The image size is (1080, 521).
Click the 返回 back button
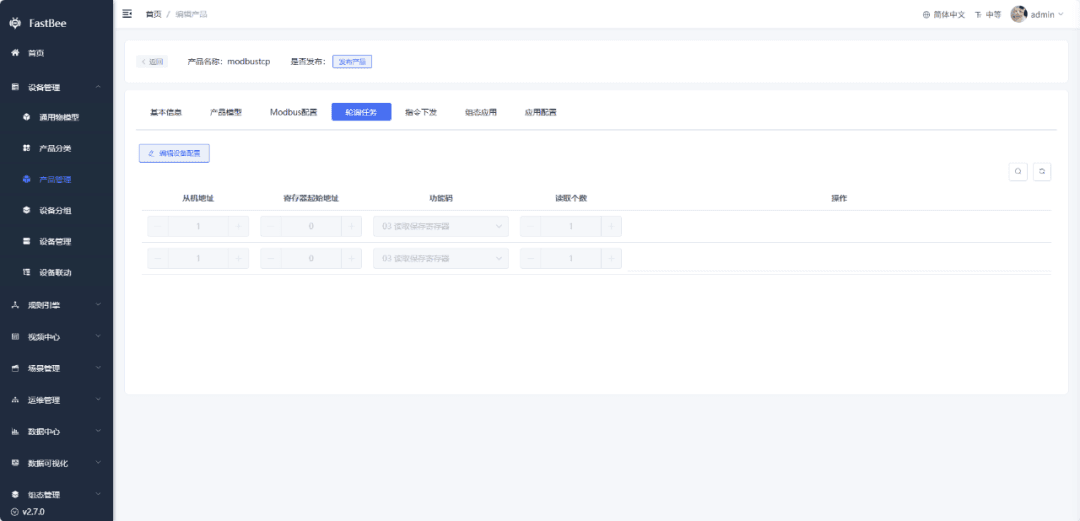[x=152, y=61]
